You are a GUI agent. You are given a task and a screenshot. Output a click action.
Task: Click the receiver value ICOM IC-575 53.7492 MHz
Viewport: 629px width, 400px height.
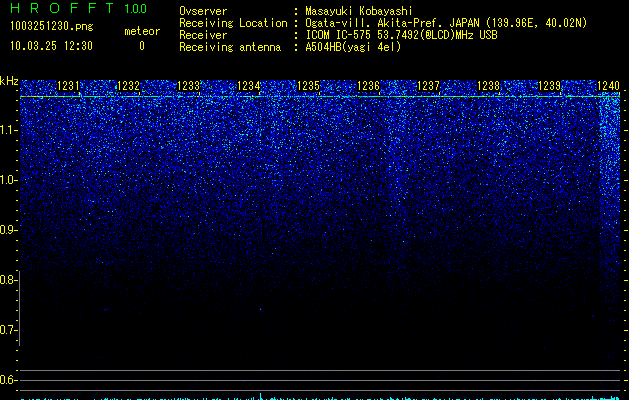[401, 35]
